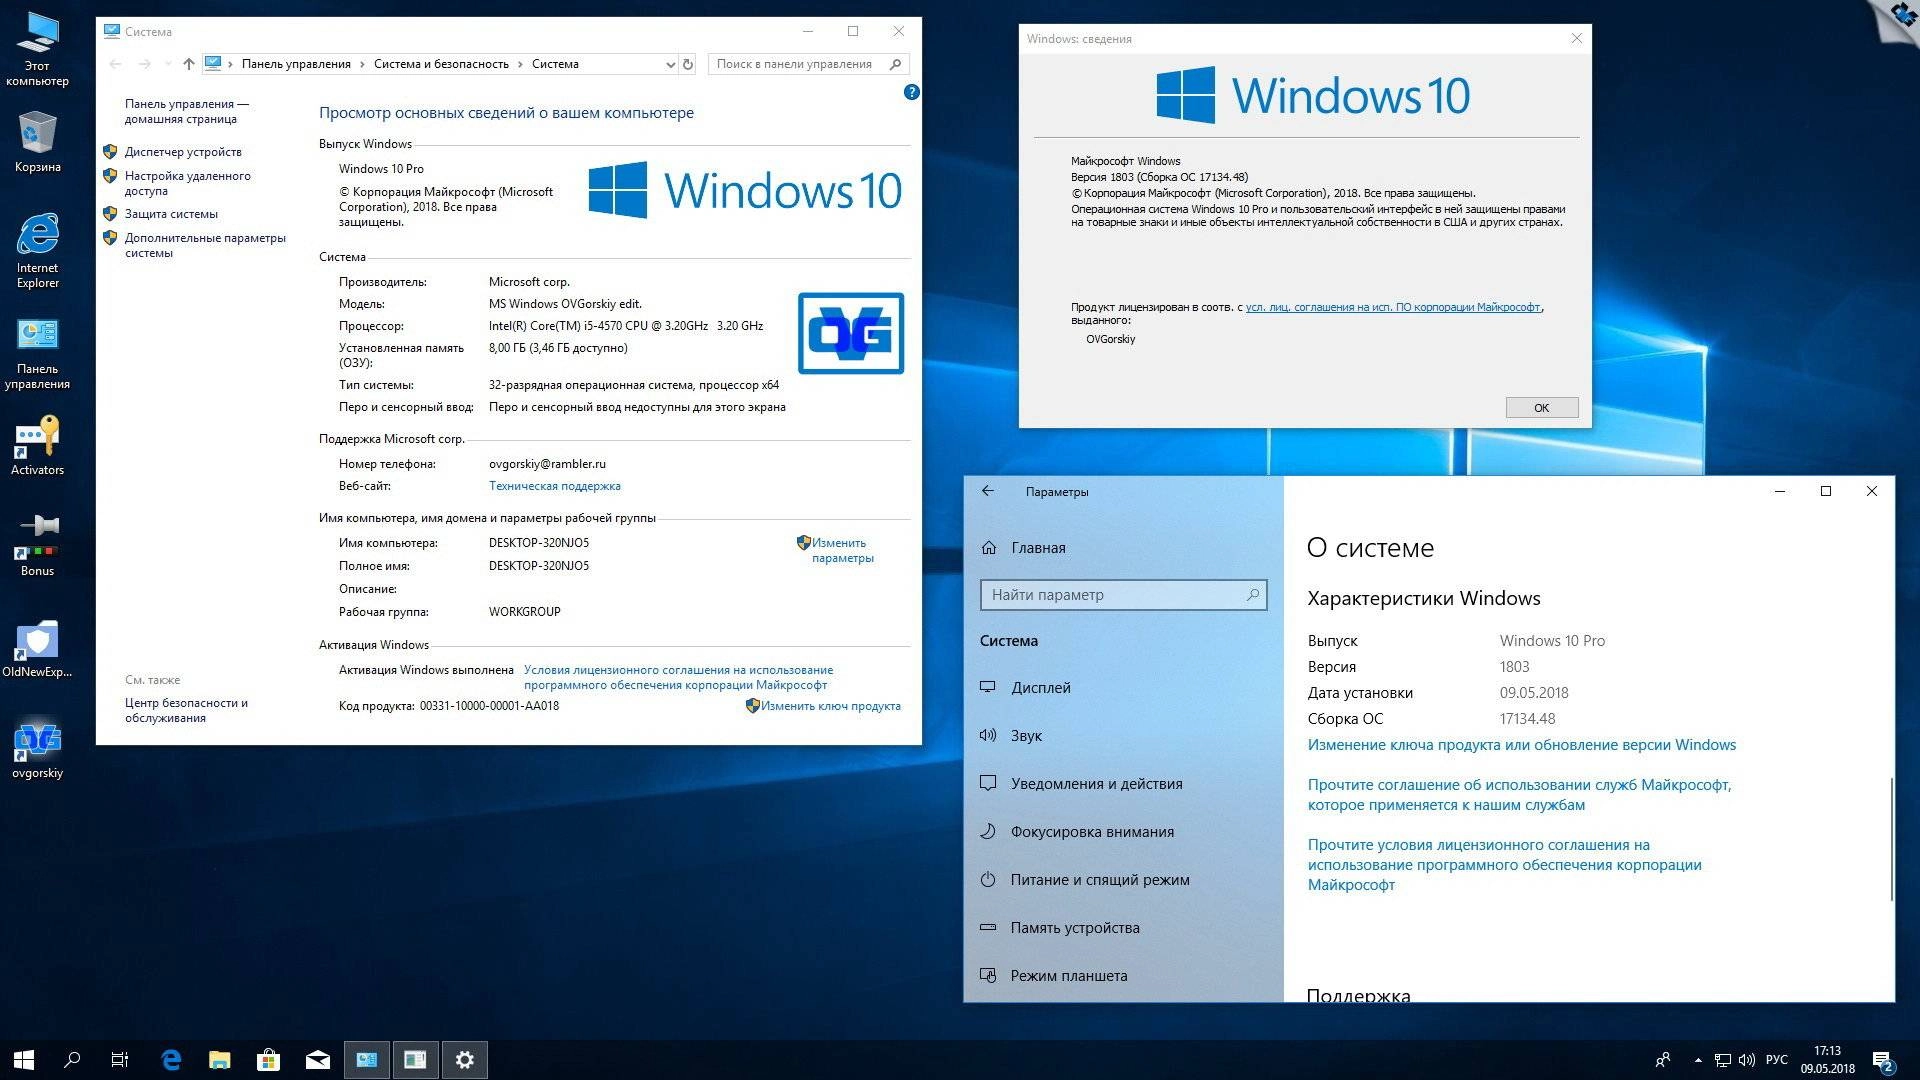Open Центр безопасности и обслуживания link

(x=186, y=710)
